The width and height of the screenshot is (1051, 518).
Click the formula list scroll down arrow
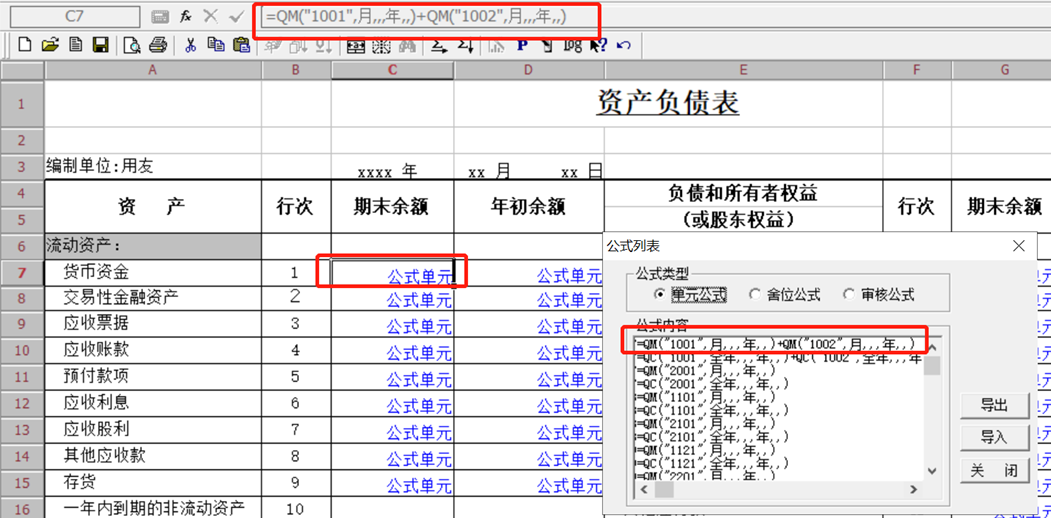coord(932,472)
